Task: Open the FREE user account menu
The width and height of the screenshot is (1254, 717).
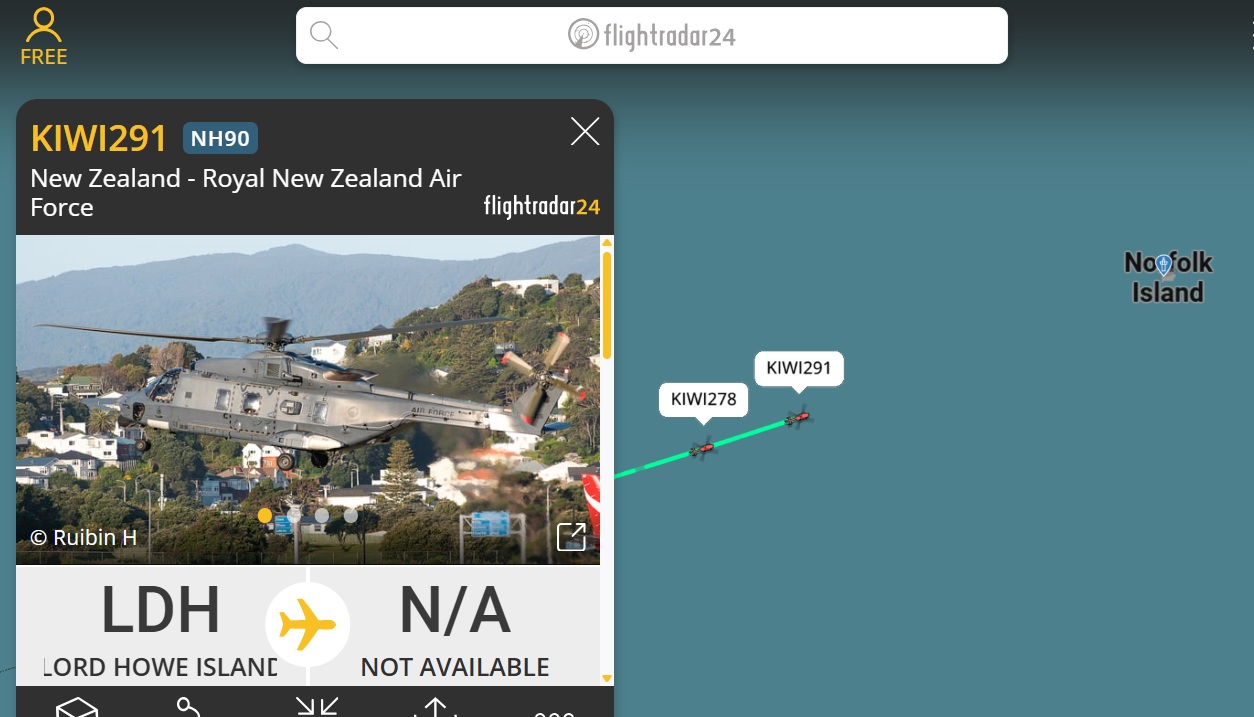Action: coord(44,37)
